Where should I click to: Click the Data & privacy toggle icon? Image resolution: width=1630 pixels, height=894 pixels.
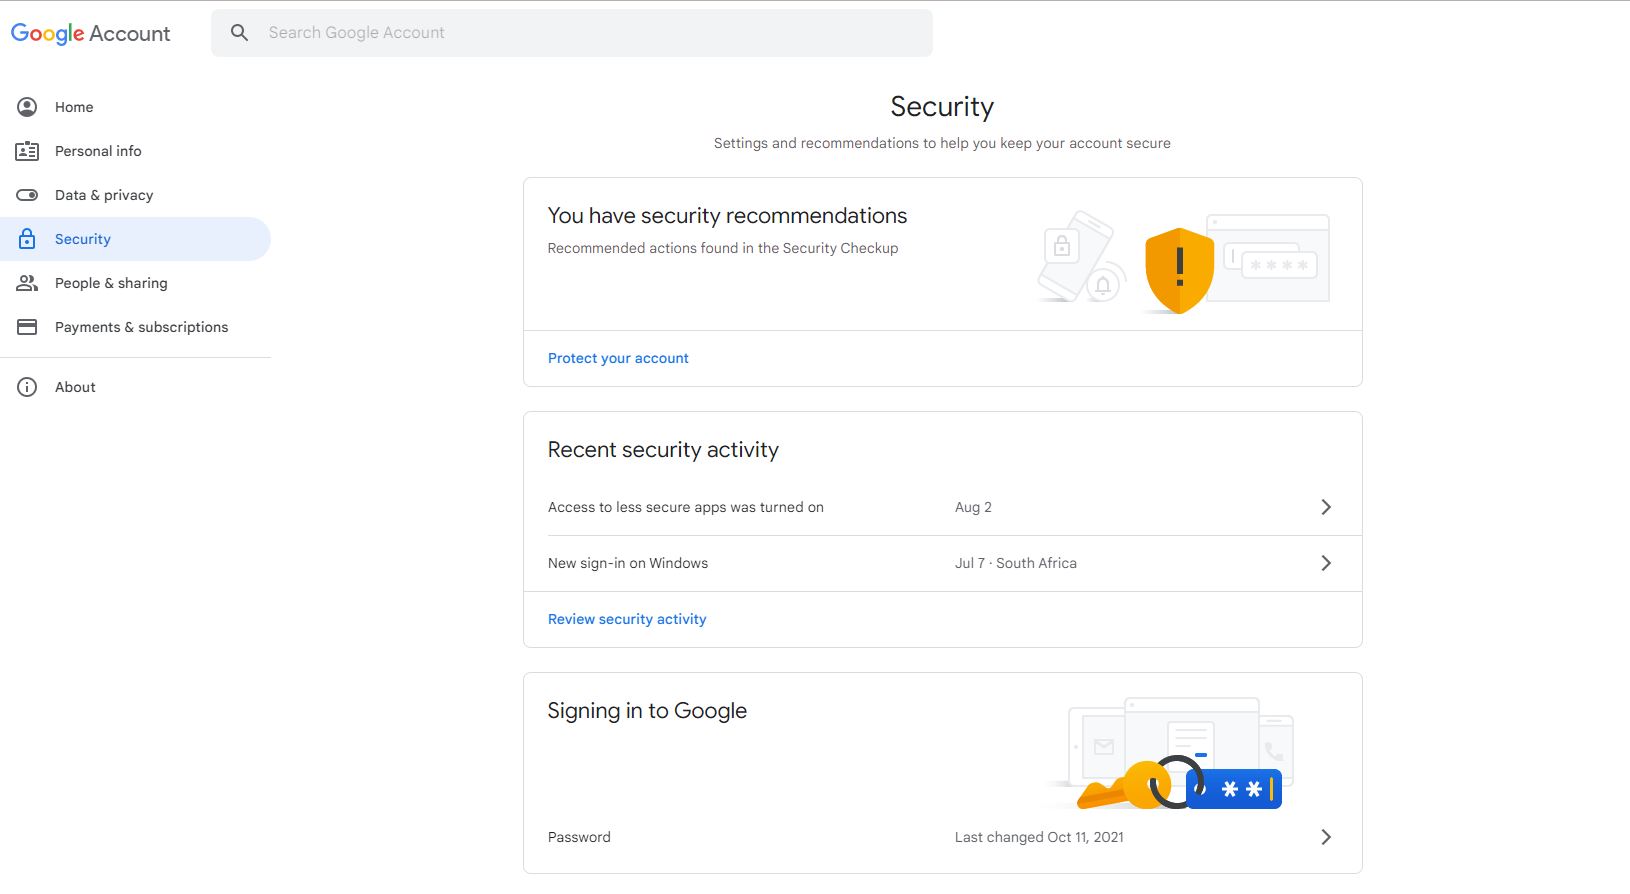pyautogui.click(x=27, y=195)
